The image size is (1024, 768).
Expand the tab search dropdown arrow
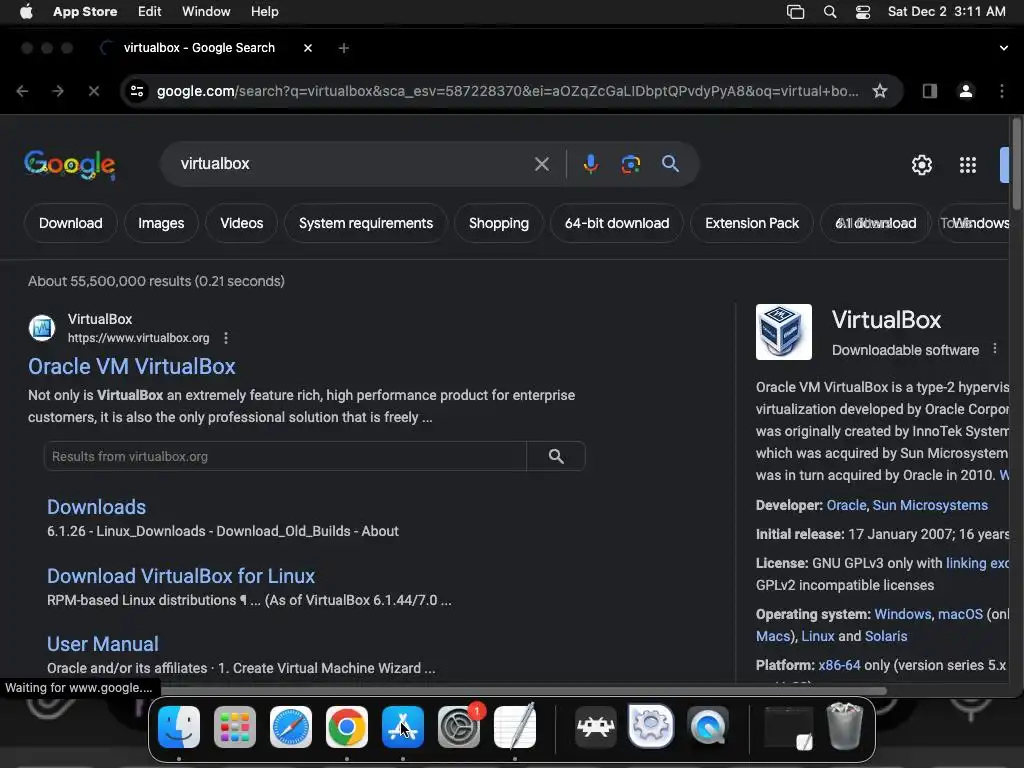click(1004, 48)
